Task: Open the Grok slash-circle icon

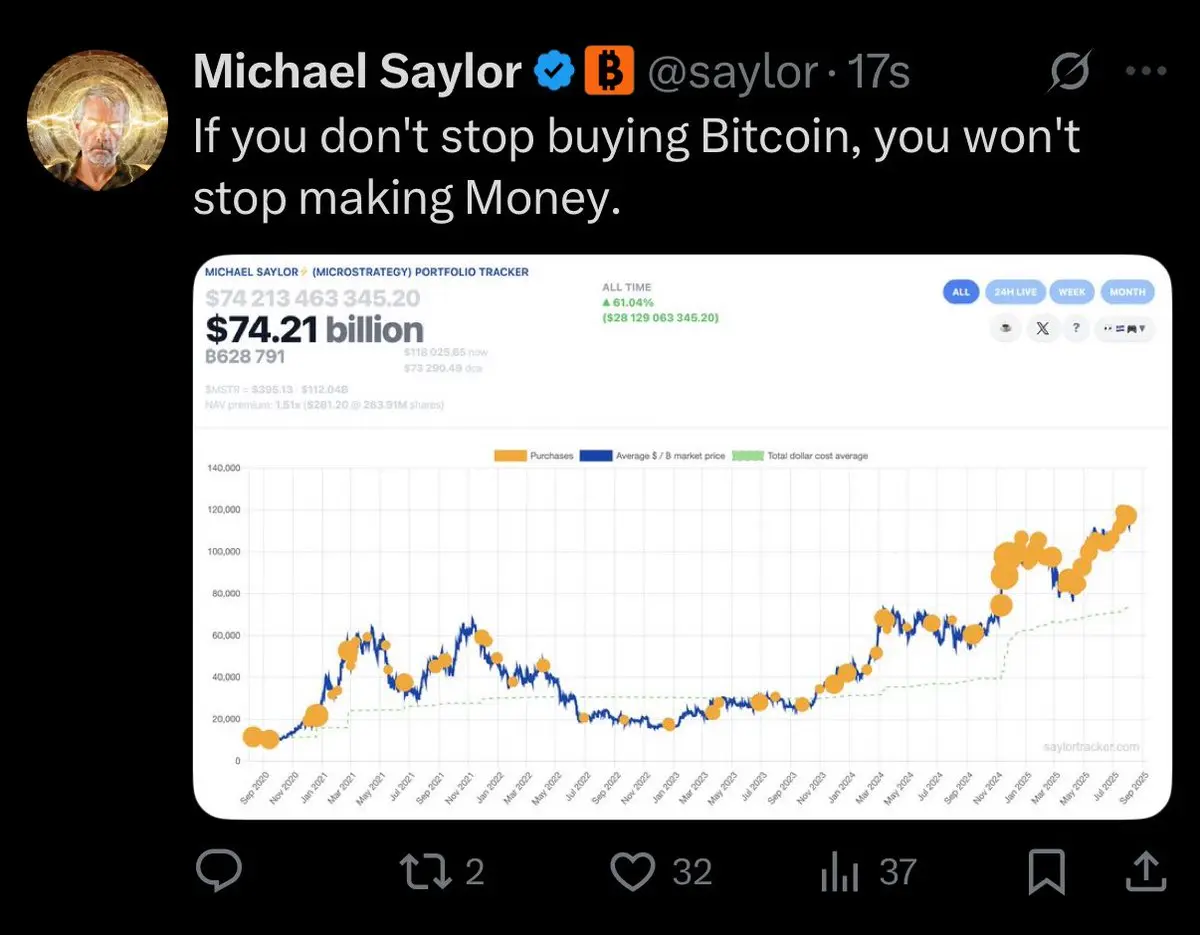Action: [1070, 71]
